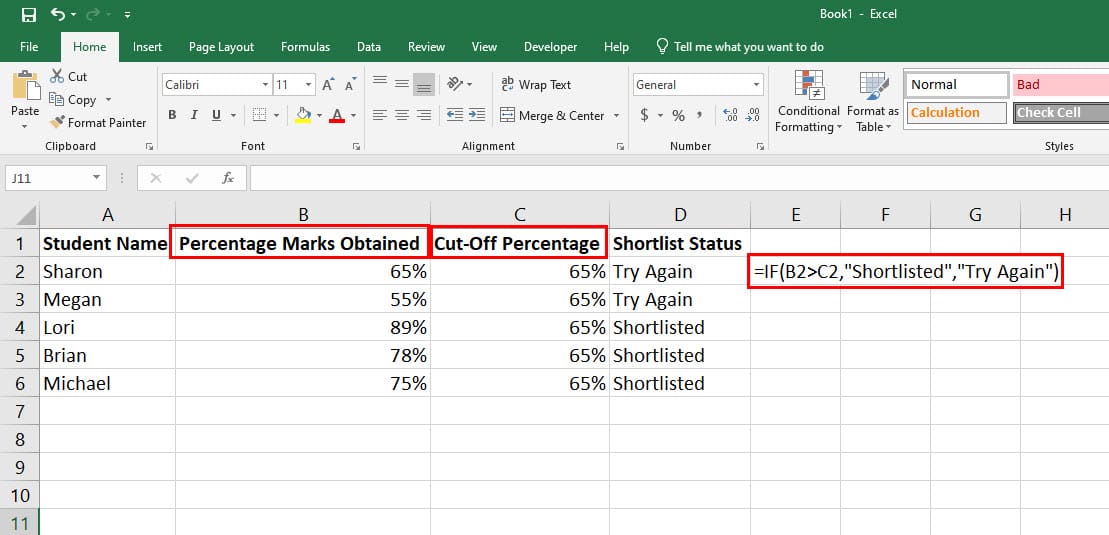Click the Name Box showing J11

pos(56,178)
